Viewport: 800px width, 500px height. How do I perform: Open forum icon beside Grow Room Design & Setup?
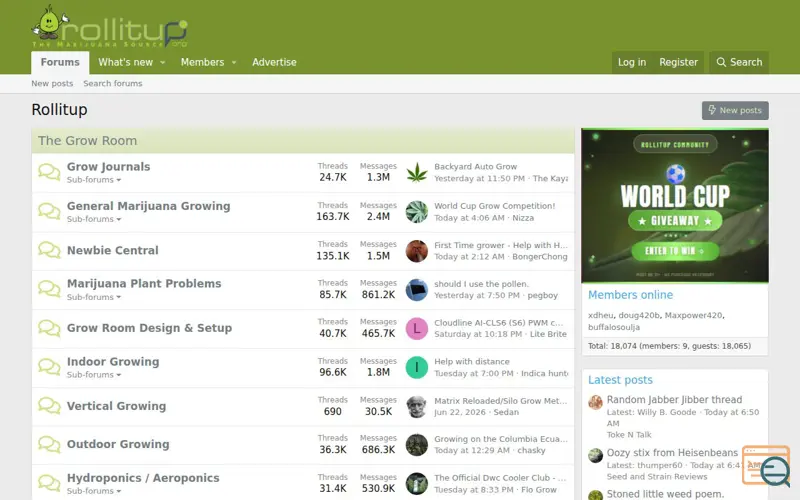point(49,328)
